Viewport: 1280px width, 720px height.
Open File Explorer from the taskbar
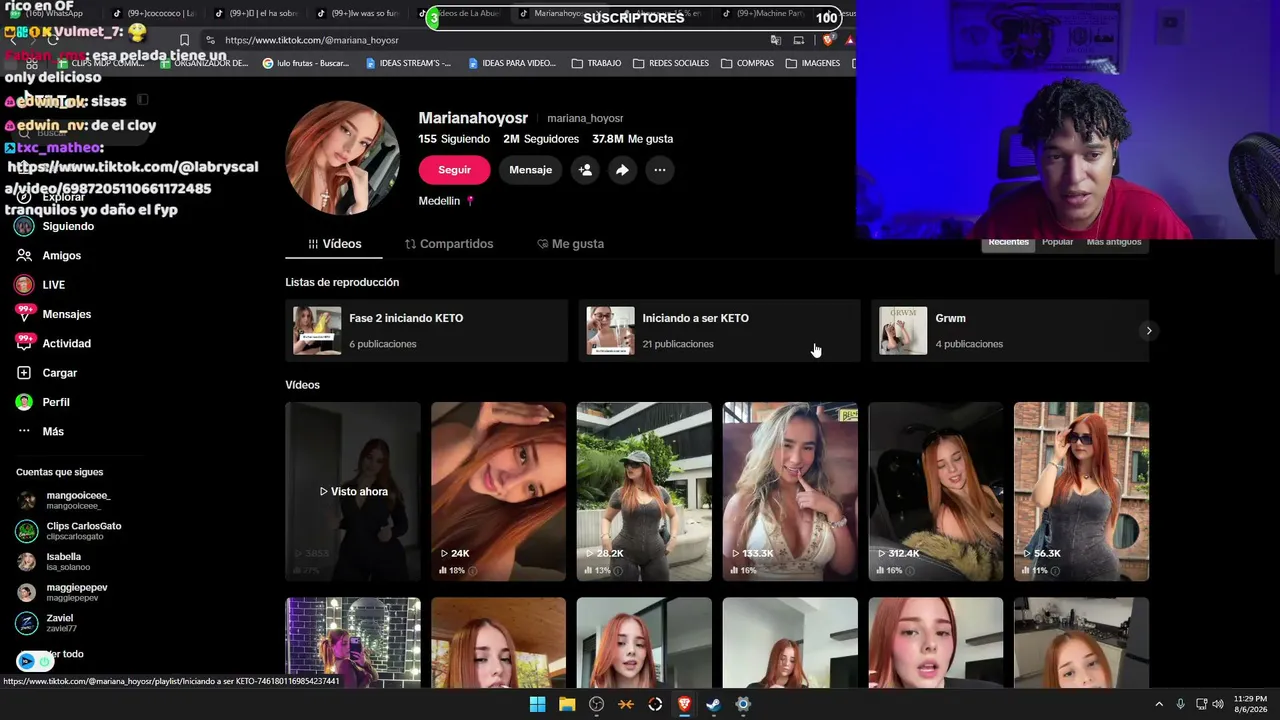point(567,704)
